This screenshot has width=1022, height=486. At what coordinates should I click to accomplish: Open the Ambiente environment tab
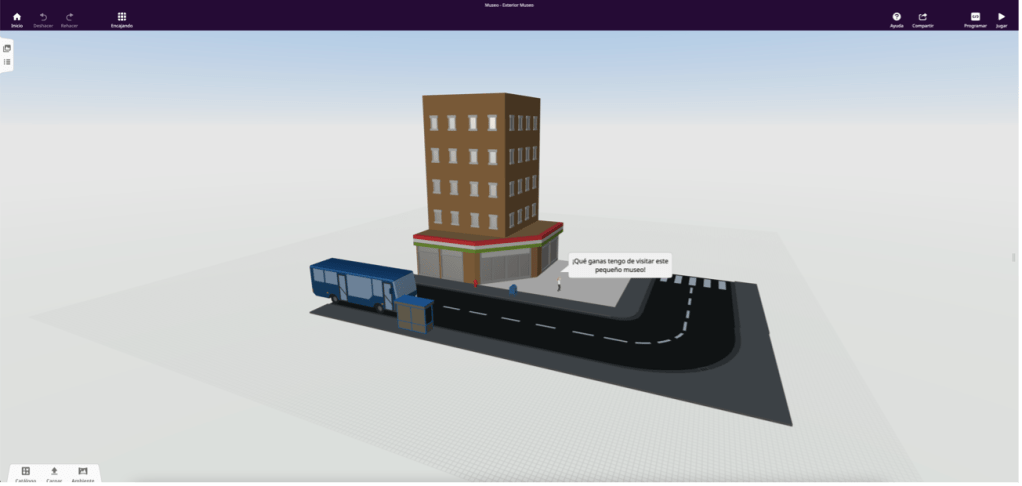tap(83, 471)
